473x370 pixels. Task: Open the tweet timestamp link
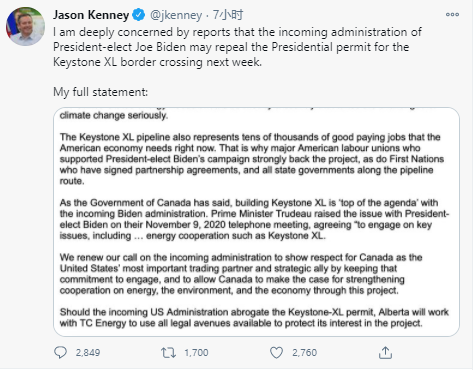228,15
